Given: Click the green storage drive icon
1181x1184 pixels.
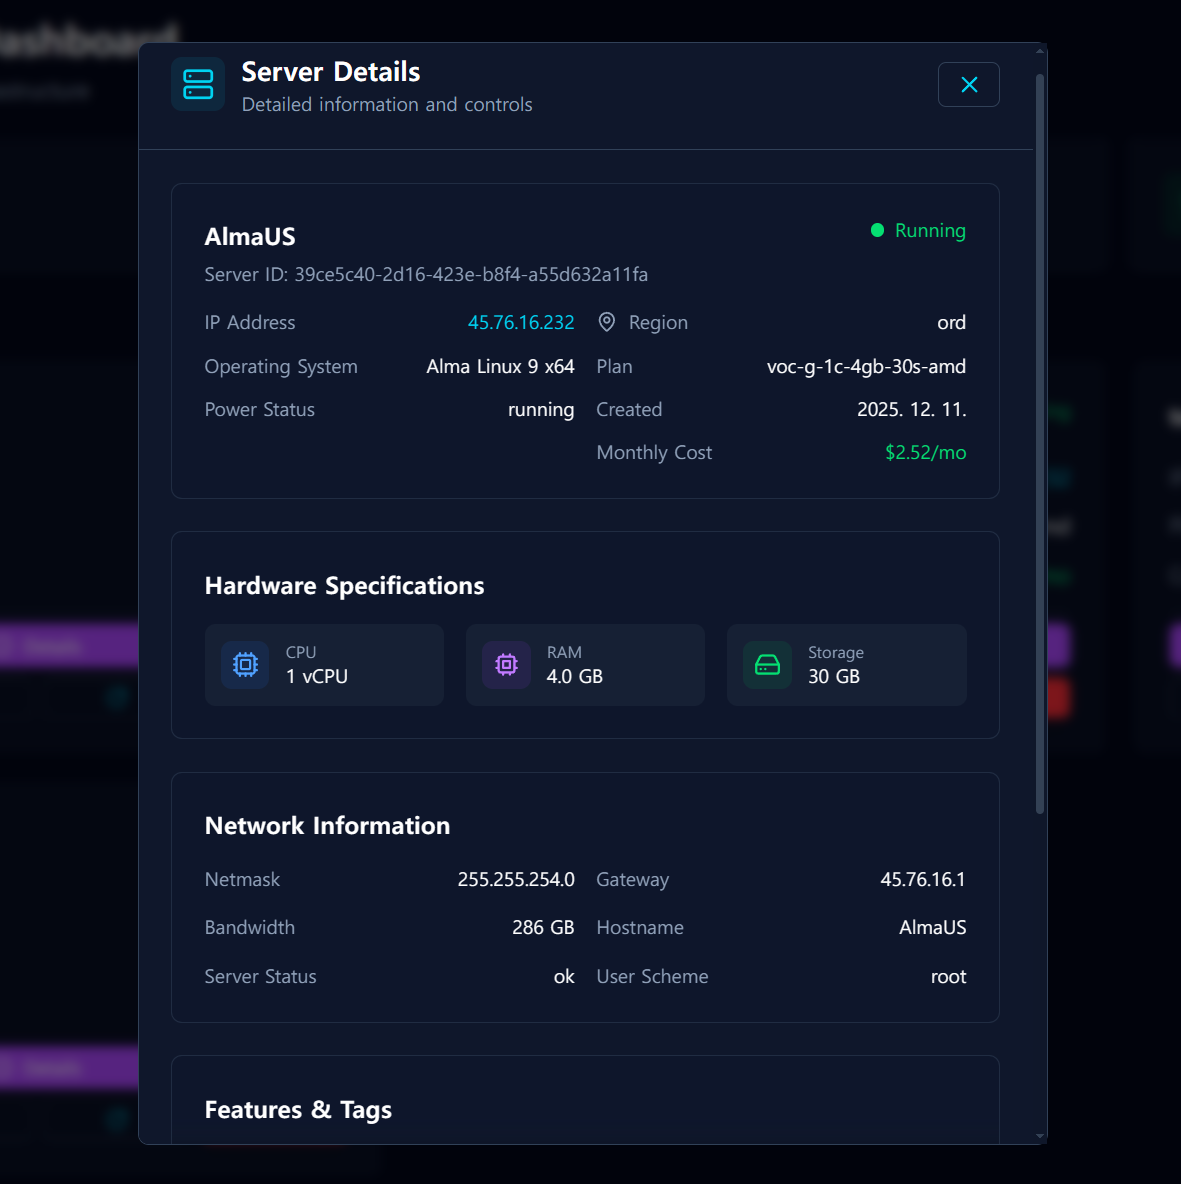Looking at the screenshot, I should (x=768, y=664).
